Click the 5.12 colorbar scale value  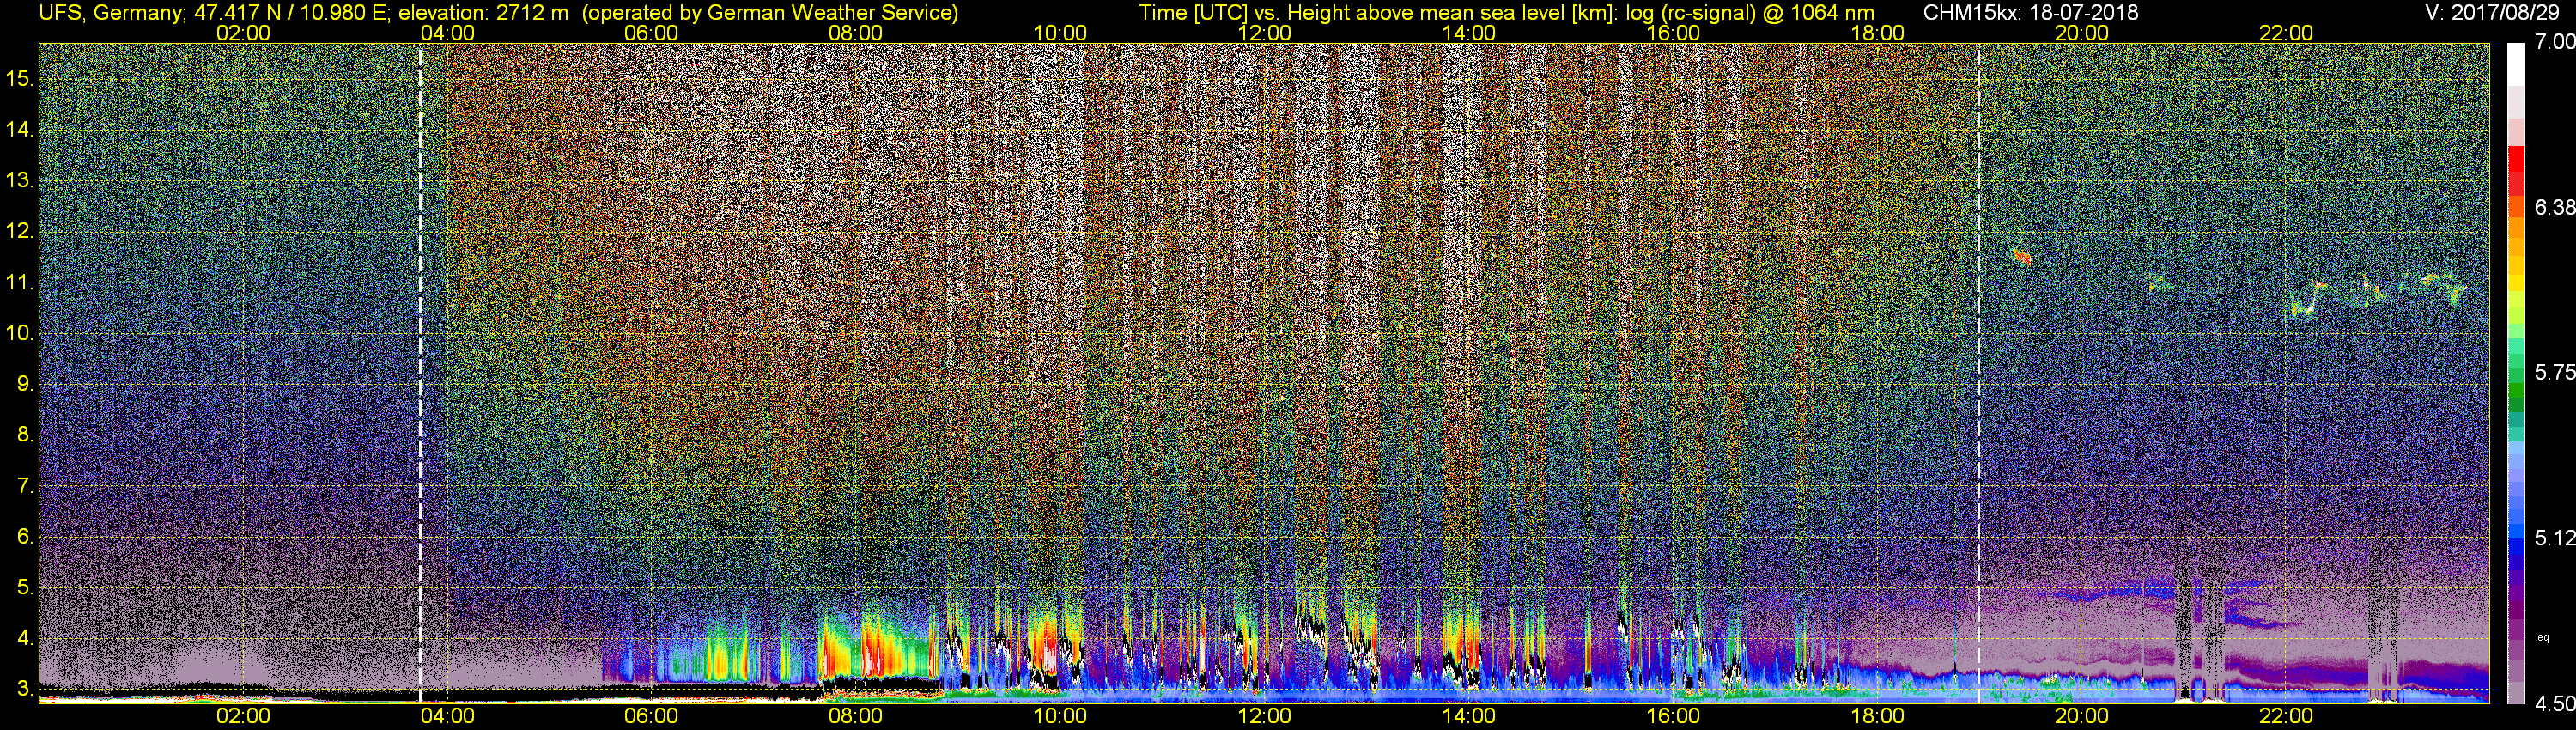pyautogui.click(x=2554, y=538)
